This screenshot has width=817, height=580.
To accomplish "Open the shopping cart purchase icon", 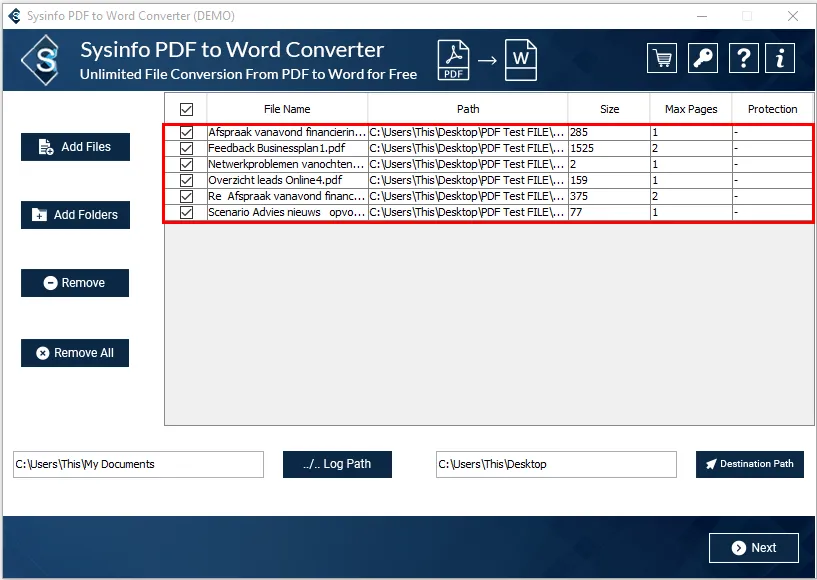I will [x=661, y=58].
